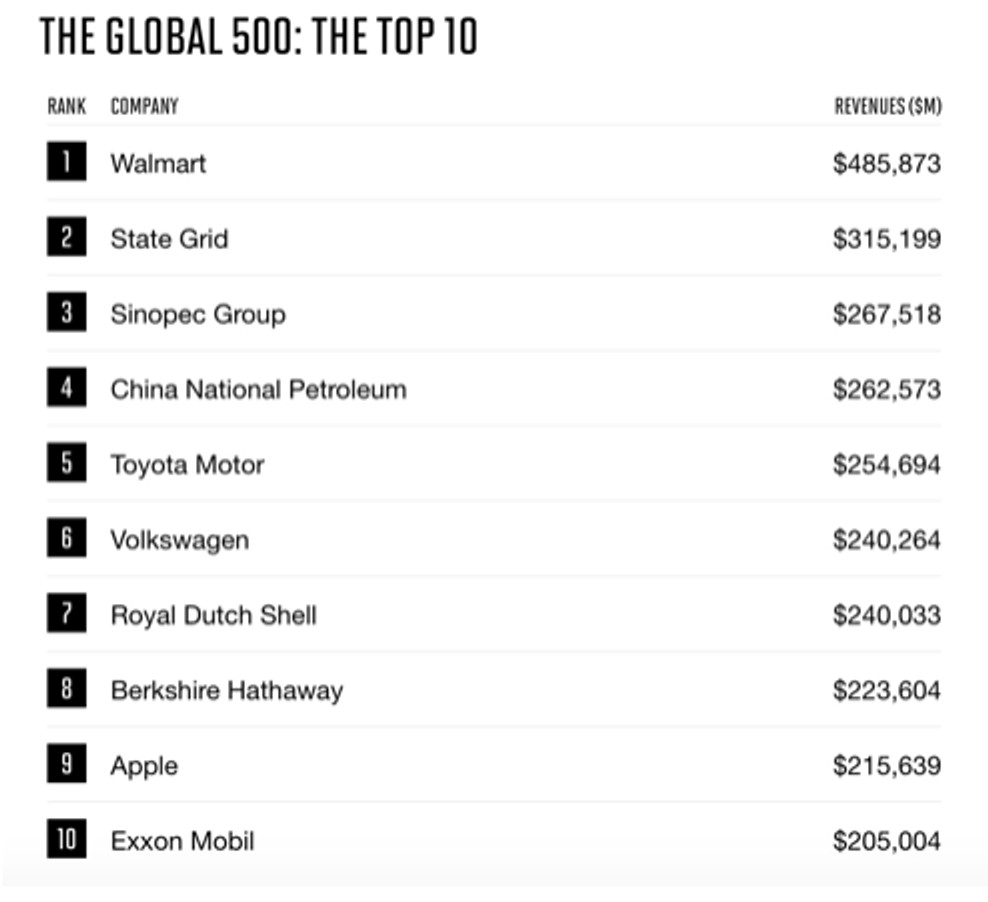The height and width of the screenshot is (902, 988).
Task: Click the rank 6 badge beside Volkswagen
Action: click(66, 538)
